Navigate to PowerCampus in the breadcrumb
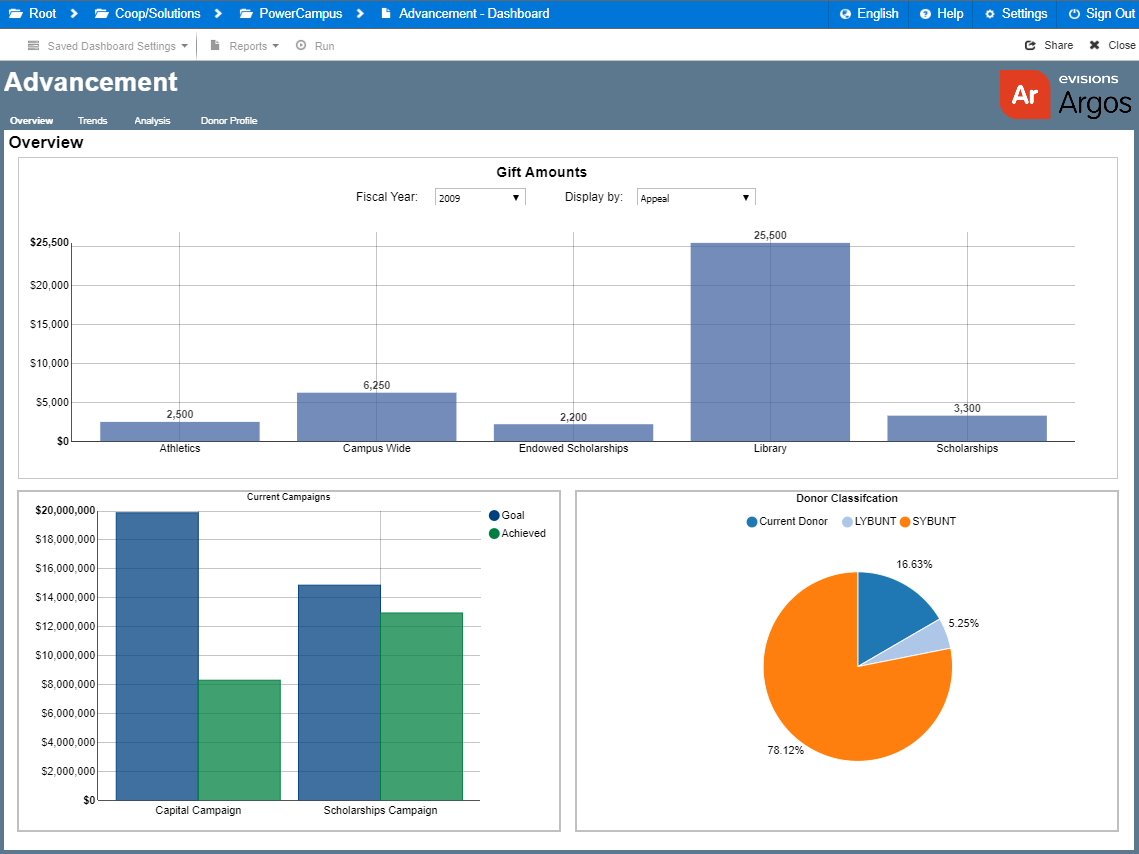 pyautogui.click(x=300, y=14)
